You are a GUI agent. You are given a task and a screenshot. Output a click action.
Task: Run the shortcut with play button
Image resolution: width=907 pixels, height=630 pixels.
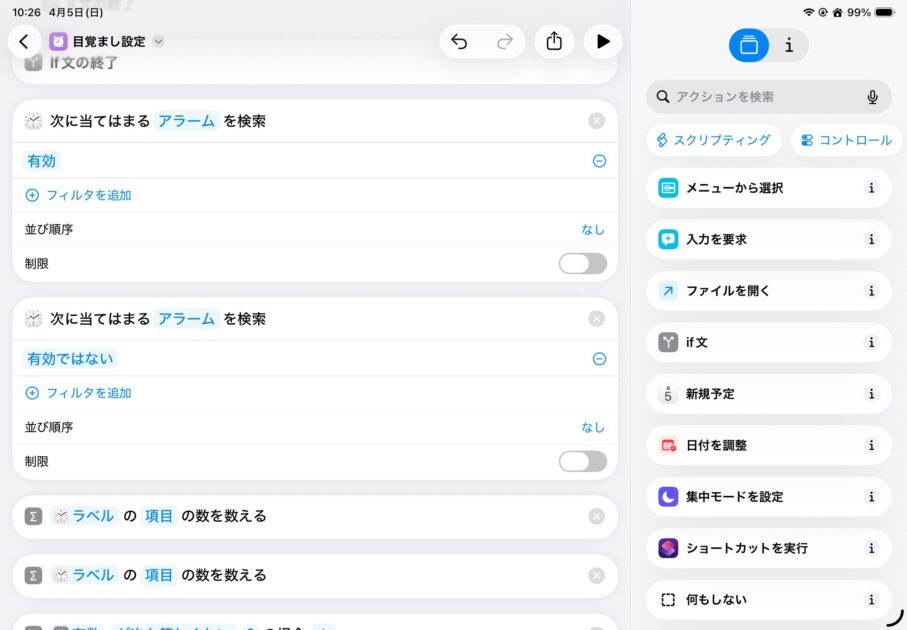click(602, 41)
